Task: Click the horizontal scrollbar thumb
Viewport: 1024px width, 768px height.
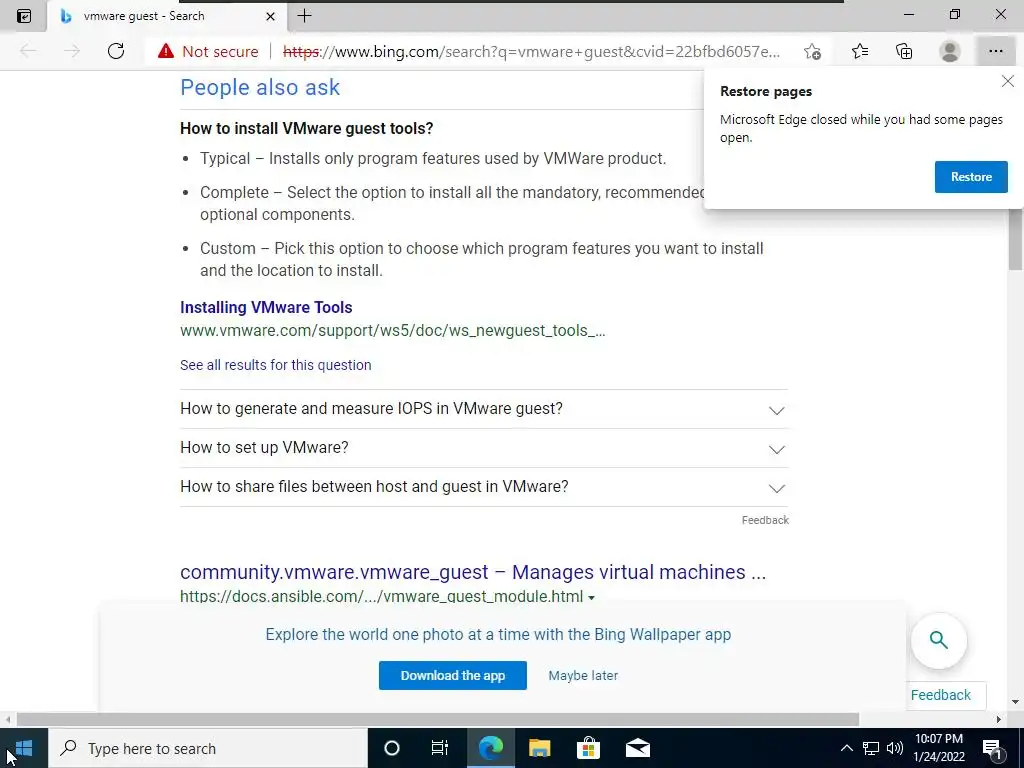Action: (438, 720)
